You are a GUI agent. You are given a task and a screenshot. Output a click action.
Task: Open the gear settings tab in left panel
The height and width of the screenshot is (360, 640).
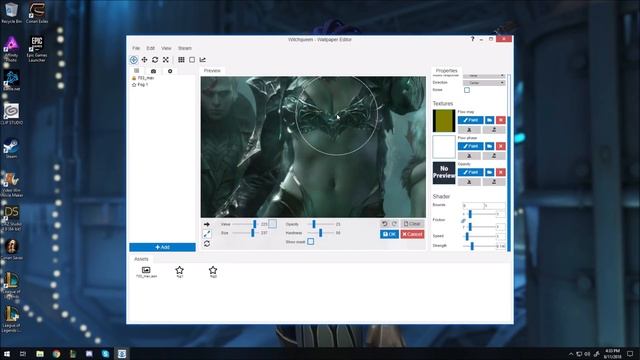[x=170, y=71]
